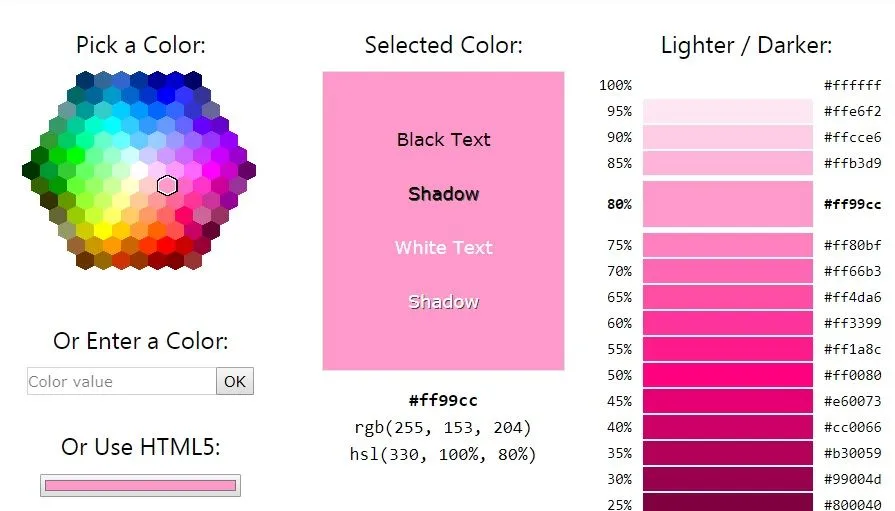Image resolution: width=895 pixels, height=511 pixels.
Task: Click the large Selected Color preview box
Action: point(444,221)
